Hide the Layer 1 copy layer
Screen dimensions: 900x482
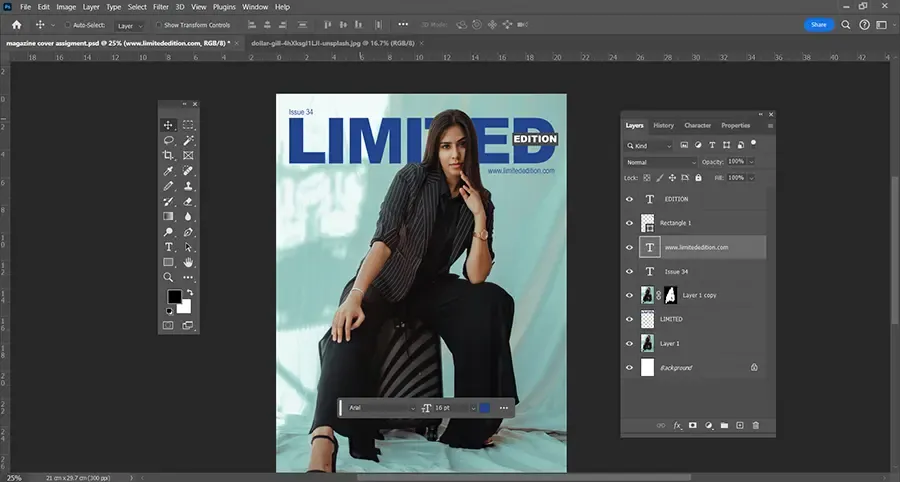630,296
